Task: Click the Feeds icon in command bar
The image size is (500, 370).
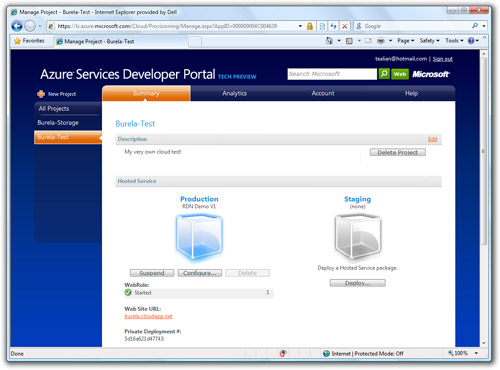Action: pyautogui.click(x=349, y=41)
